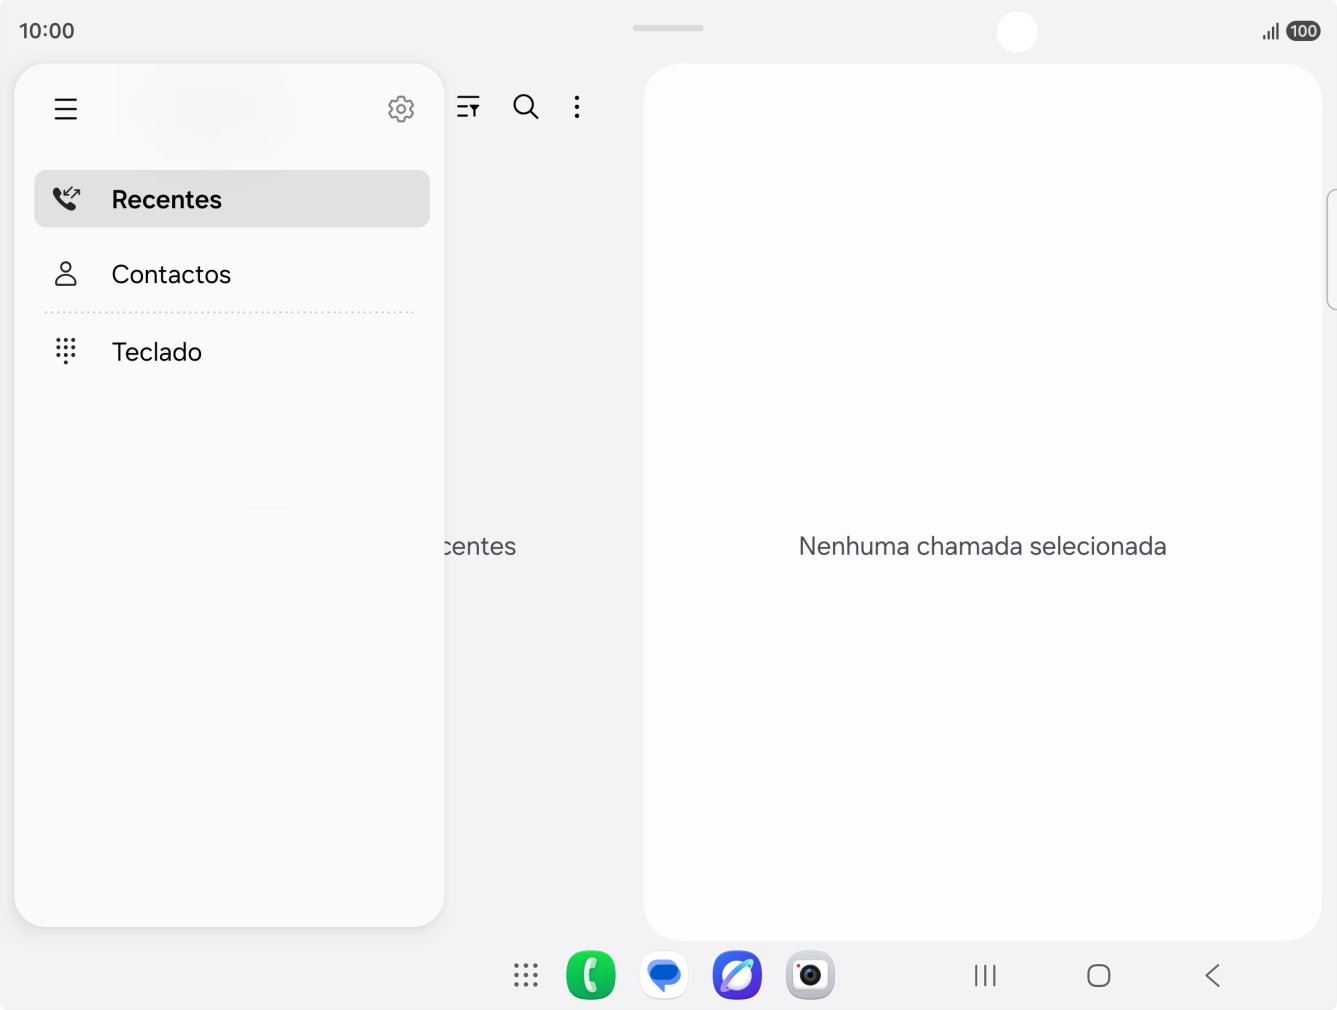The image size is (1337, 1010).
Task: Tap the battery 100 indicator
Action: [x=1303, y=31]
